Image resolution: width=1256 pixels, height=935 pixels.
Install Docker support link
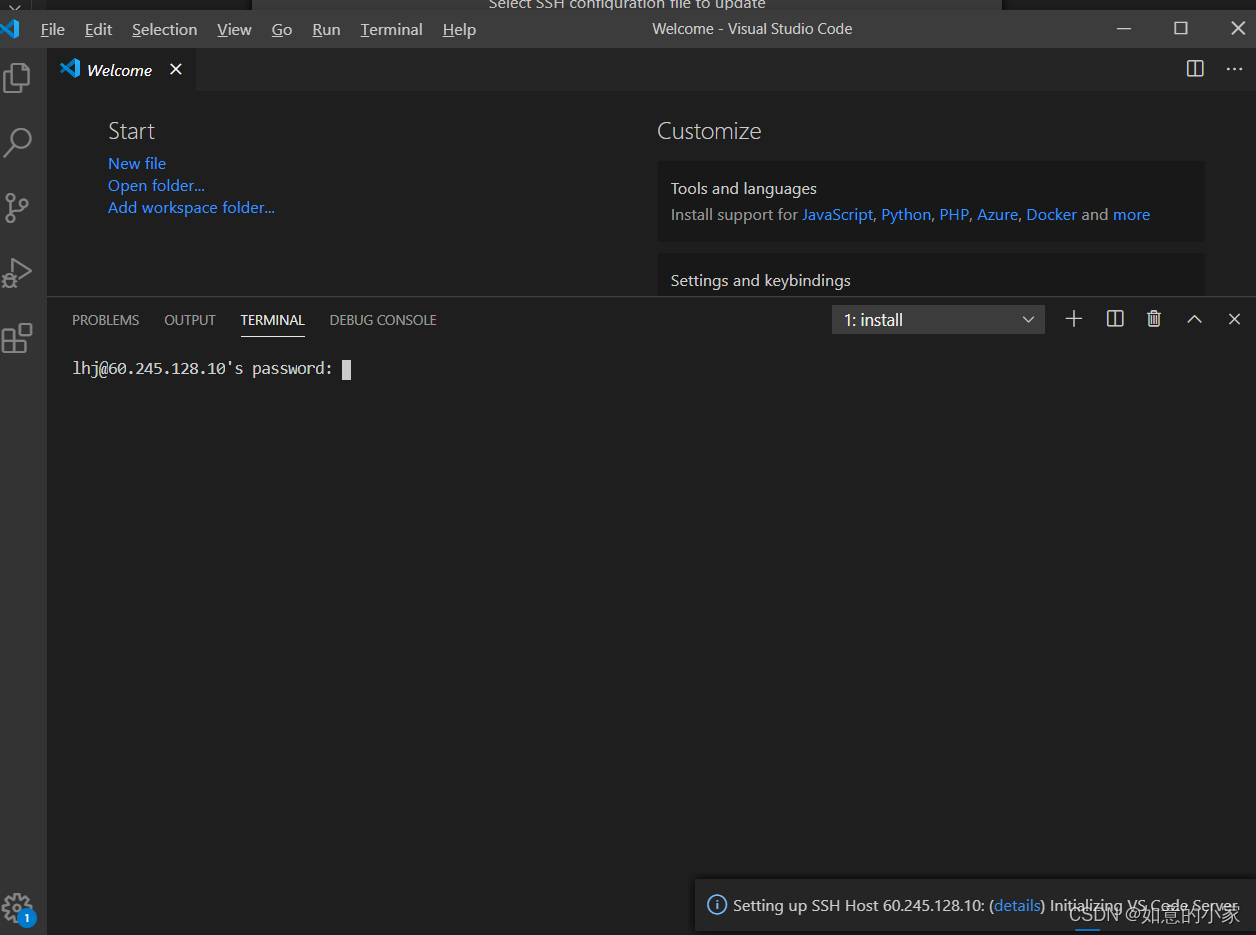pyautogui.click(x=1052, y=214)
